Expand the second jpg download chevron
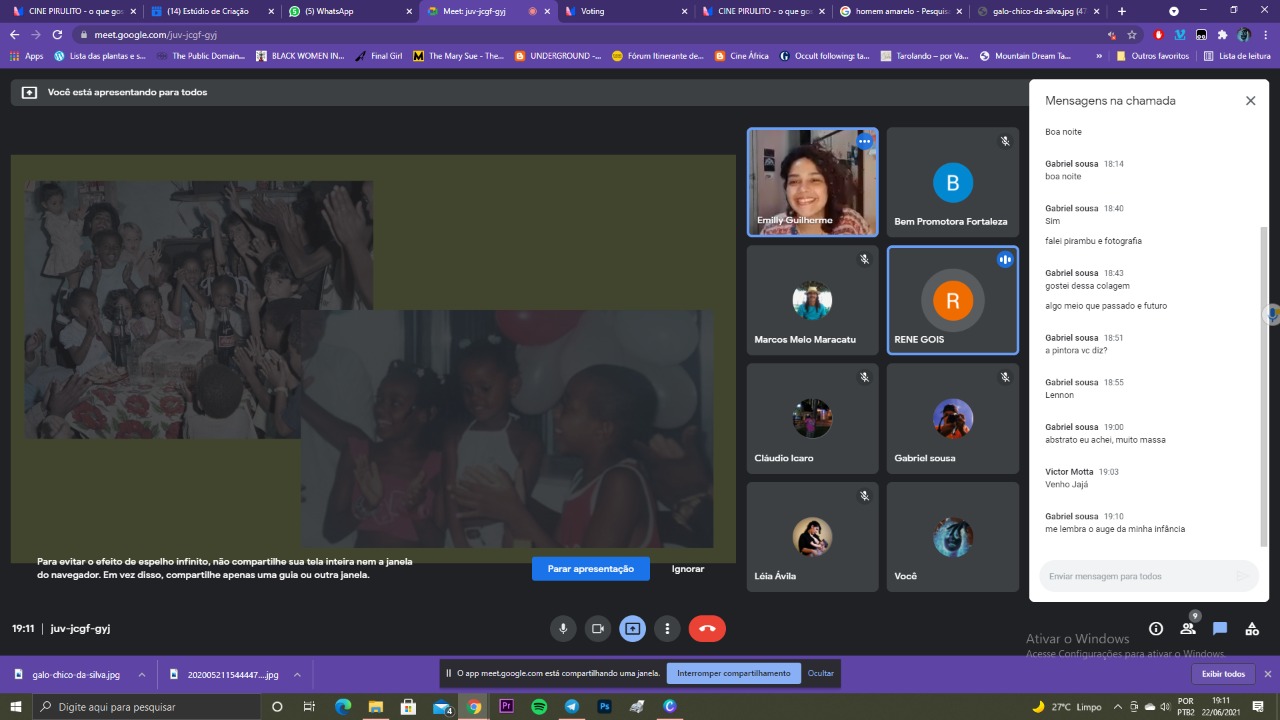The image size is (1280, 720). [x=297, y=675]
